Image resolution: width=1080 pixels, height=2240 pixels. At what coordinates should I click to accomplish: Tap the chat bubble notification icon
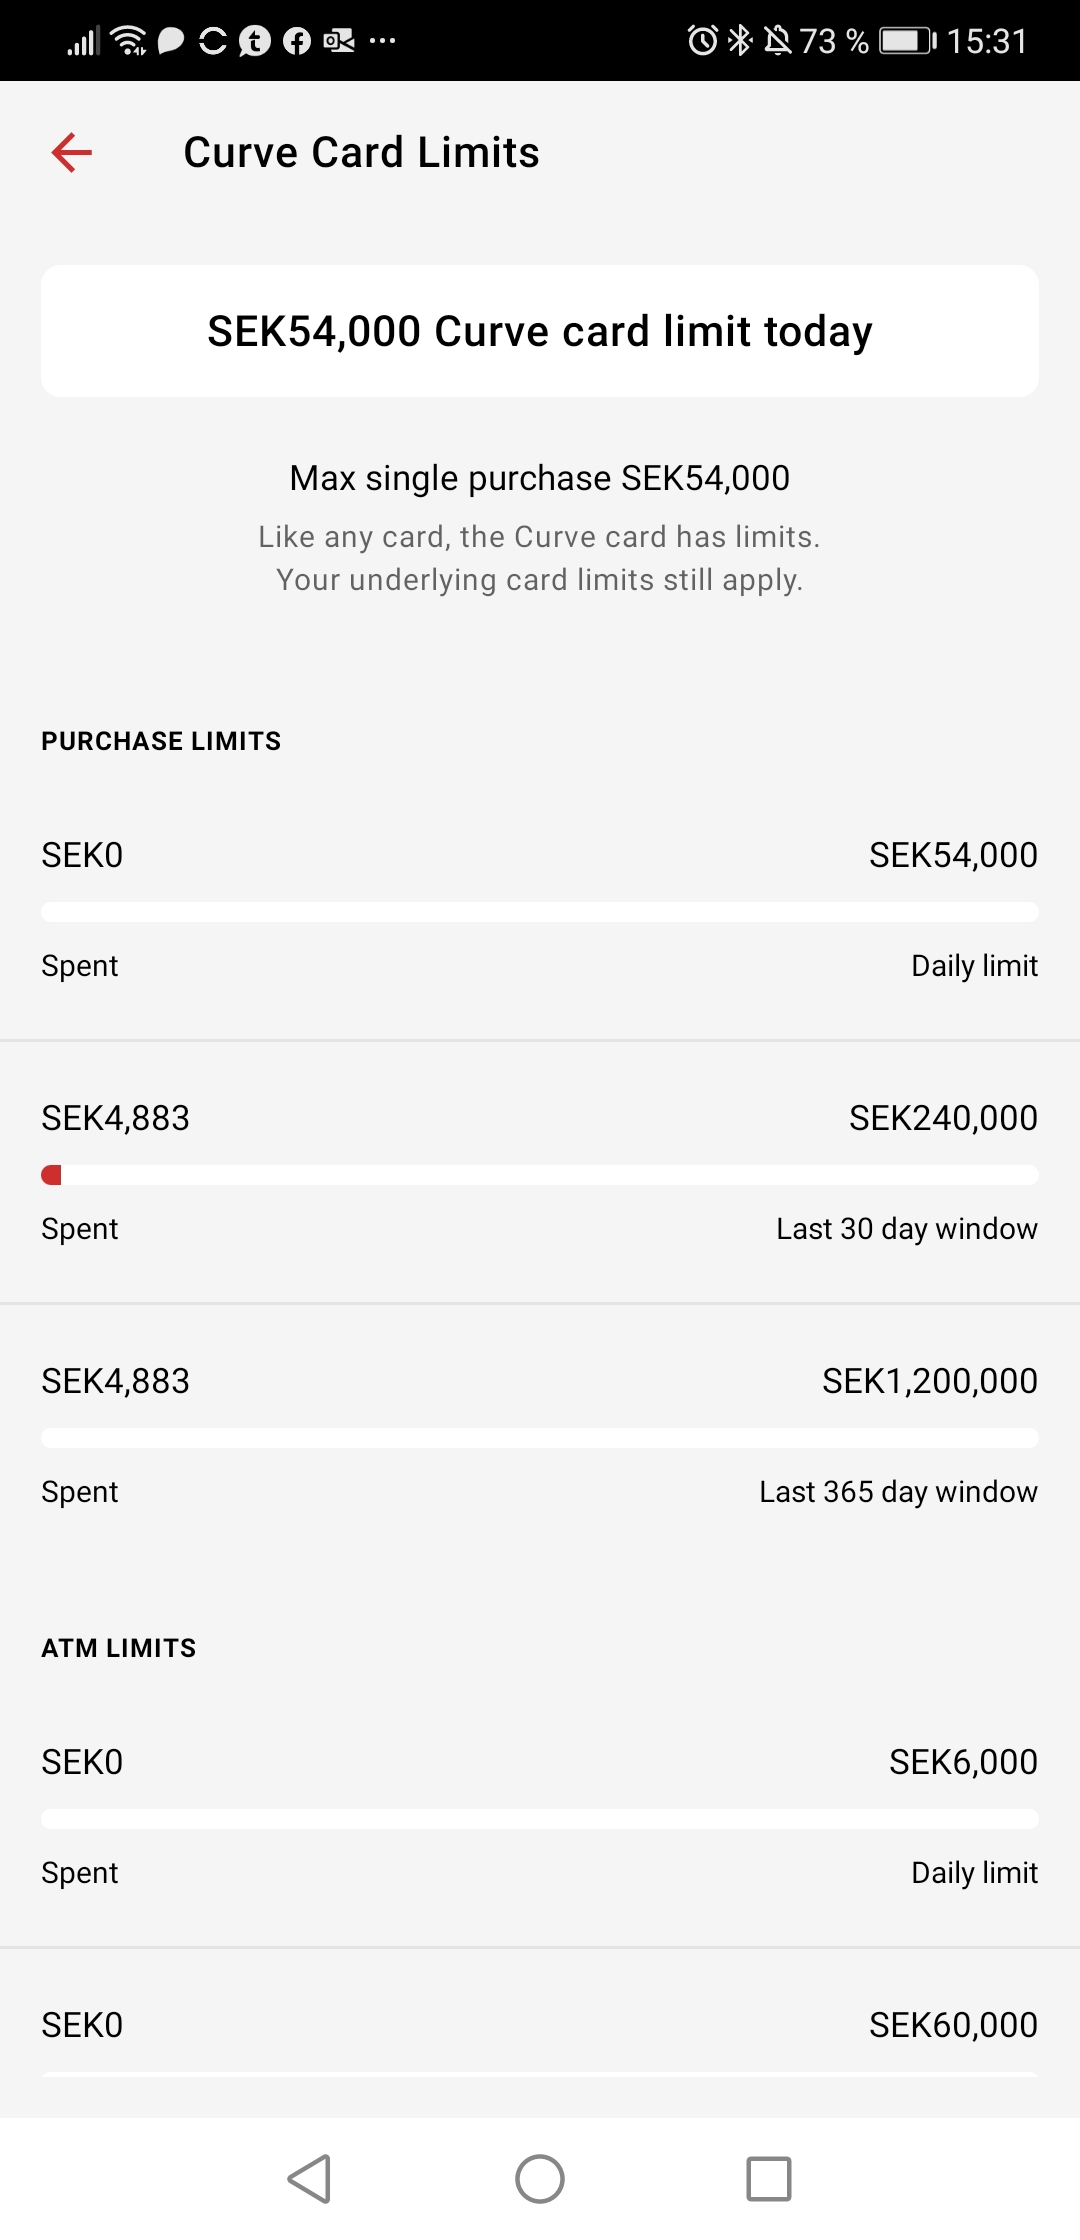[x=171, y=41]
